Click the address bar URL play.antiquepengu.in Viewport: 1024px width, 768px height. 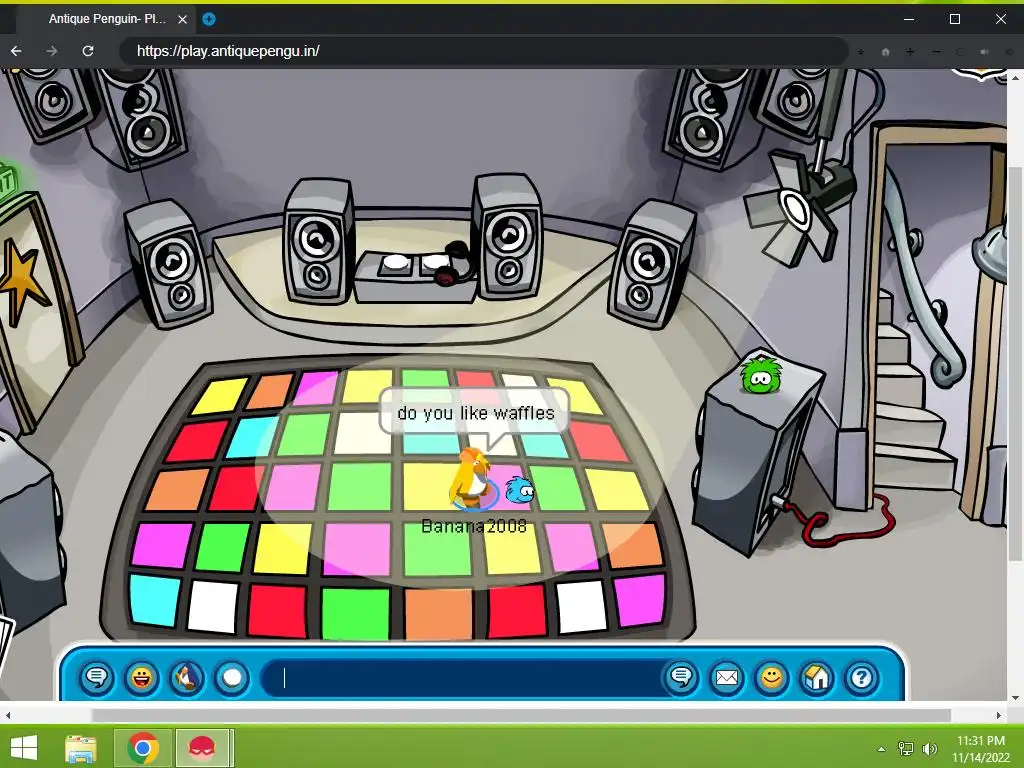[x=483, y=51]
